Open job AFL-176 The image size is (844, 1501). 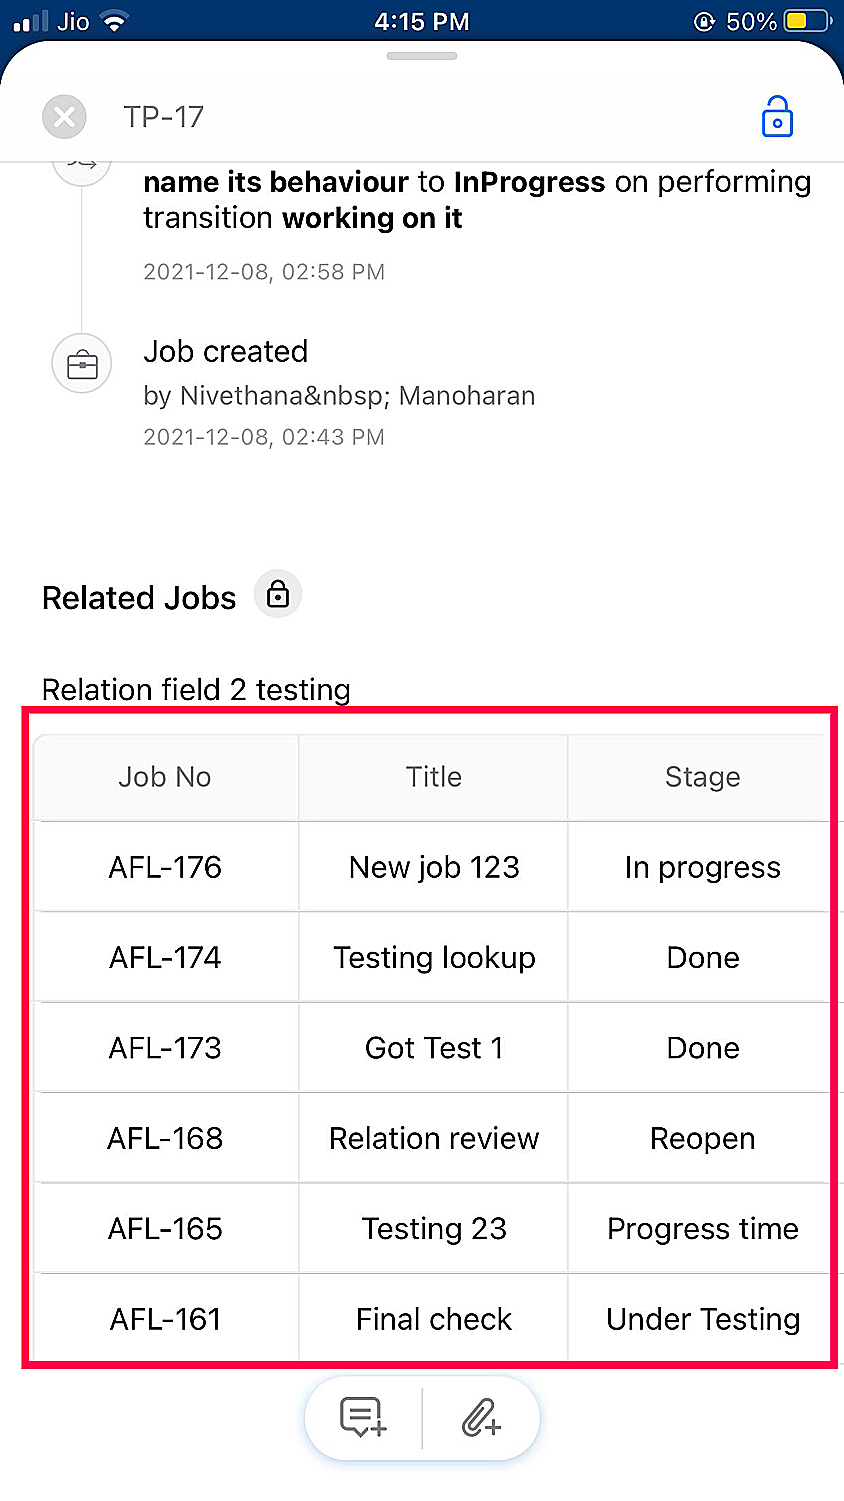(165, 867)
